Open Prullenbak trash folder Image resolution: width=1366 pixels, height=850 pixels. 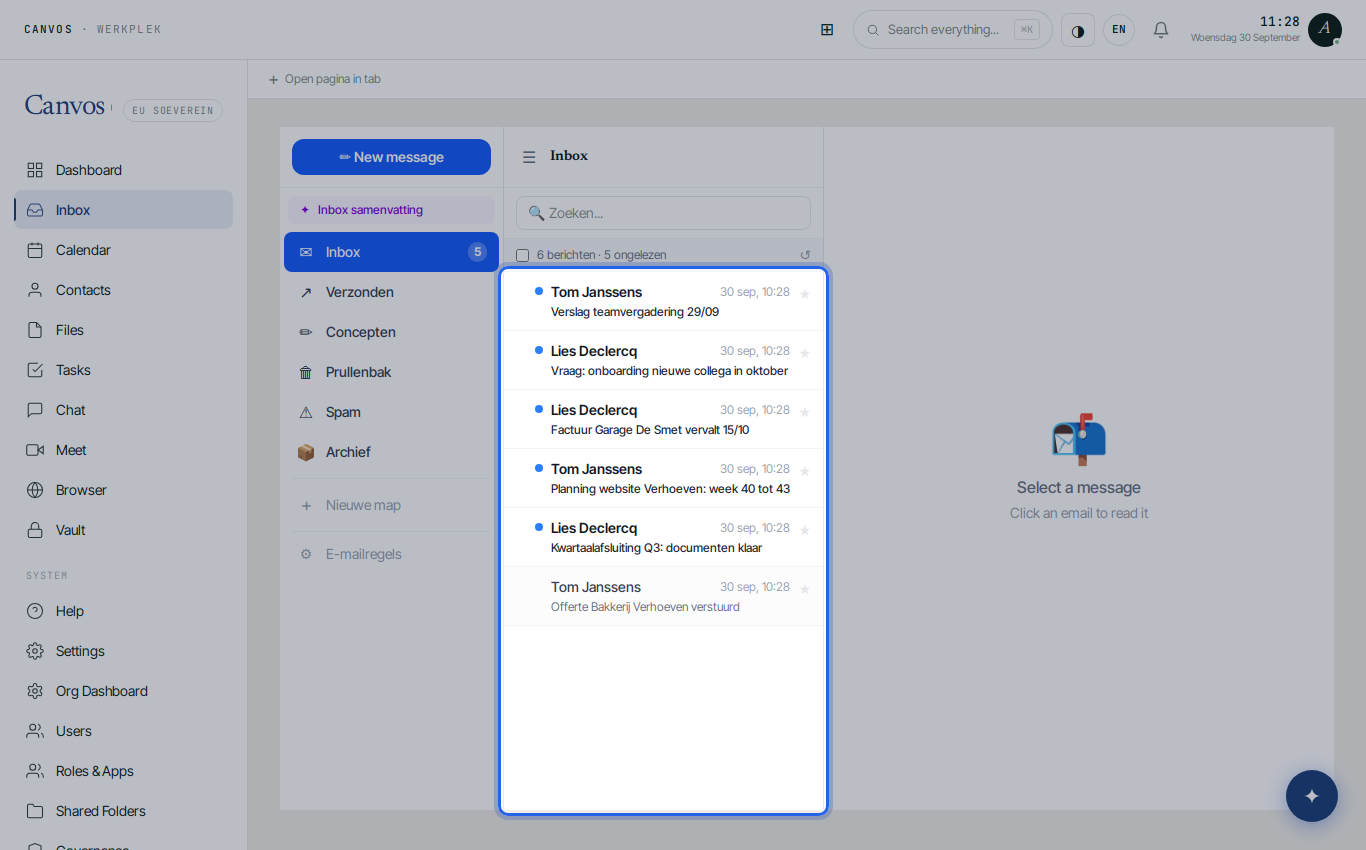[391, 372]
